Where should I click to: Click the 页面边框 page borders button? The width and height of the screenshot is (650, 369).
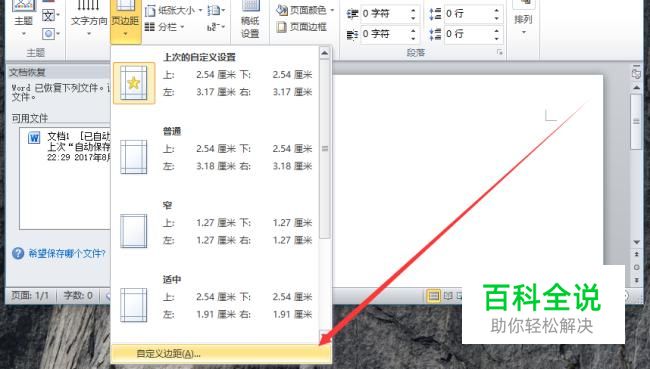pyautogui.click(x=302, y=27)
